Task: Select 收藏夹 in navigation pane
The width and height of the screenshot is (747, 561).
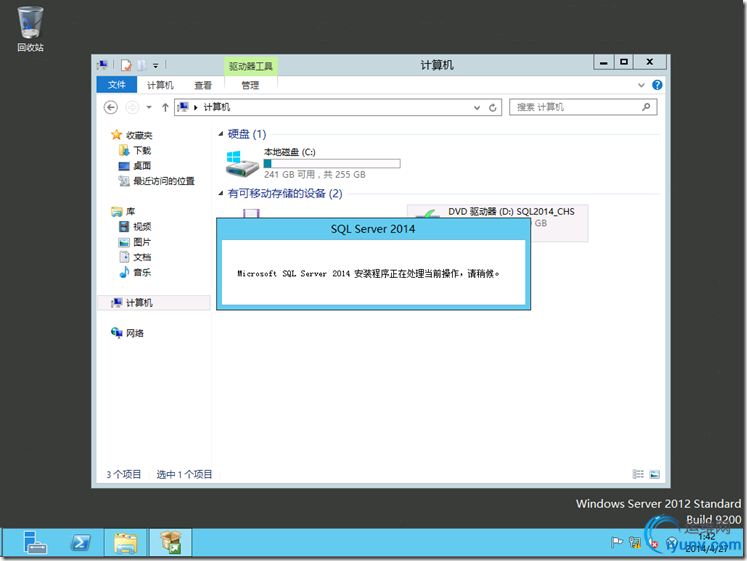Action: pyautogui.click(x=132, y=135)
